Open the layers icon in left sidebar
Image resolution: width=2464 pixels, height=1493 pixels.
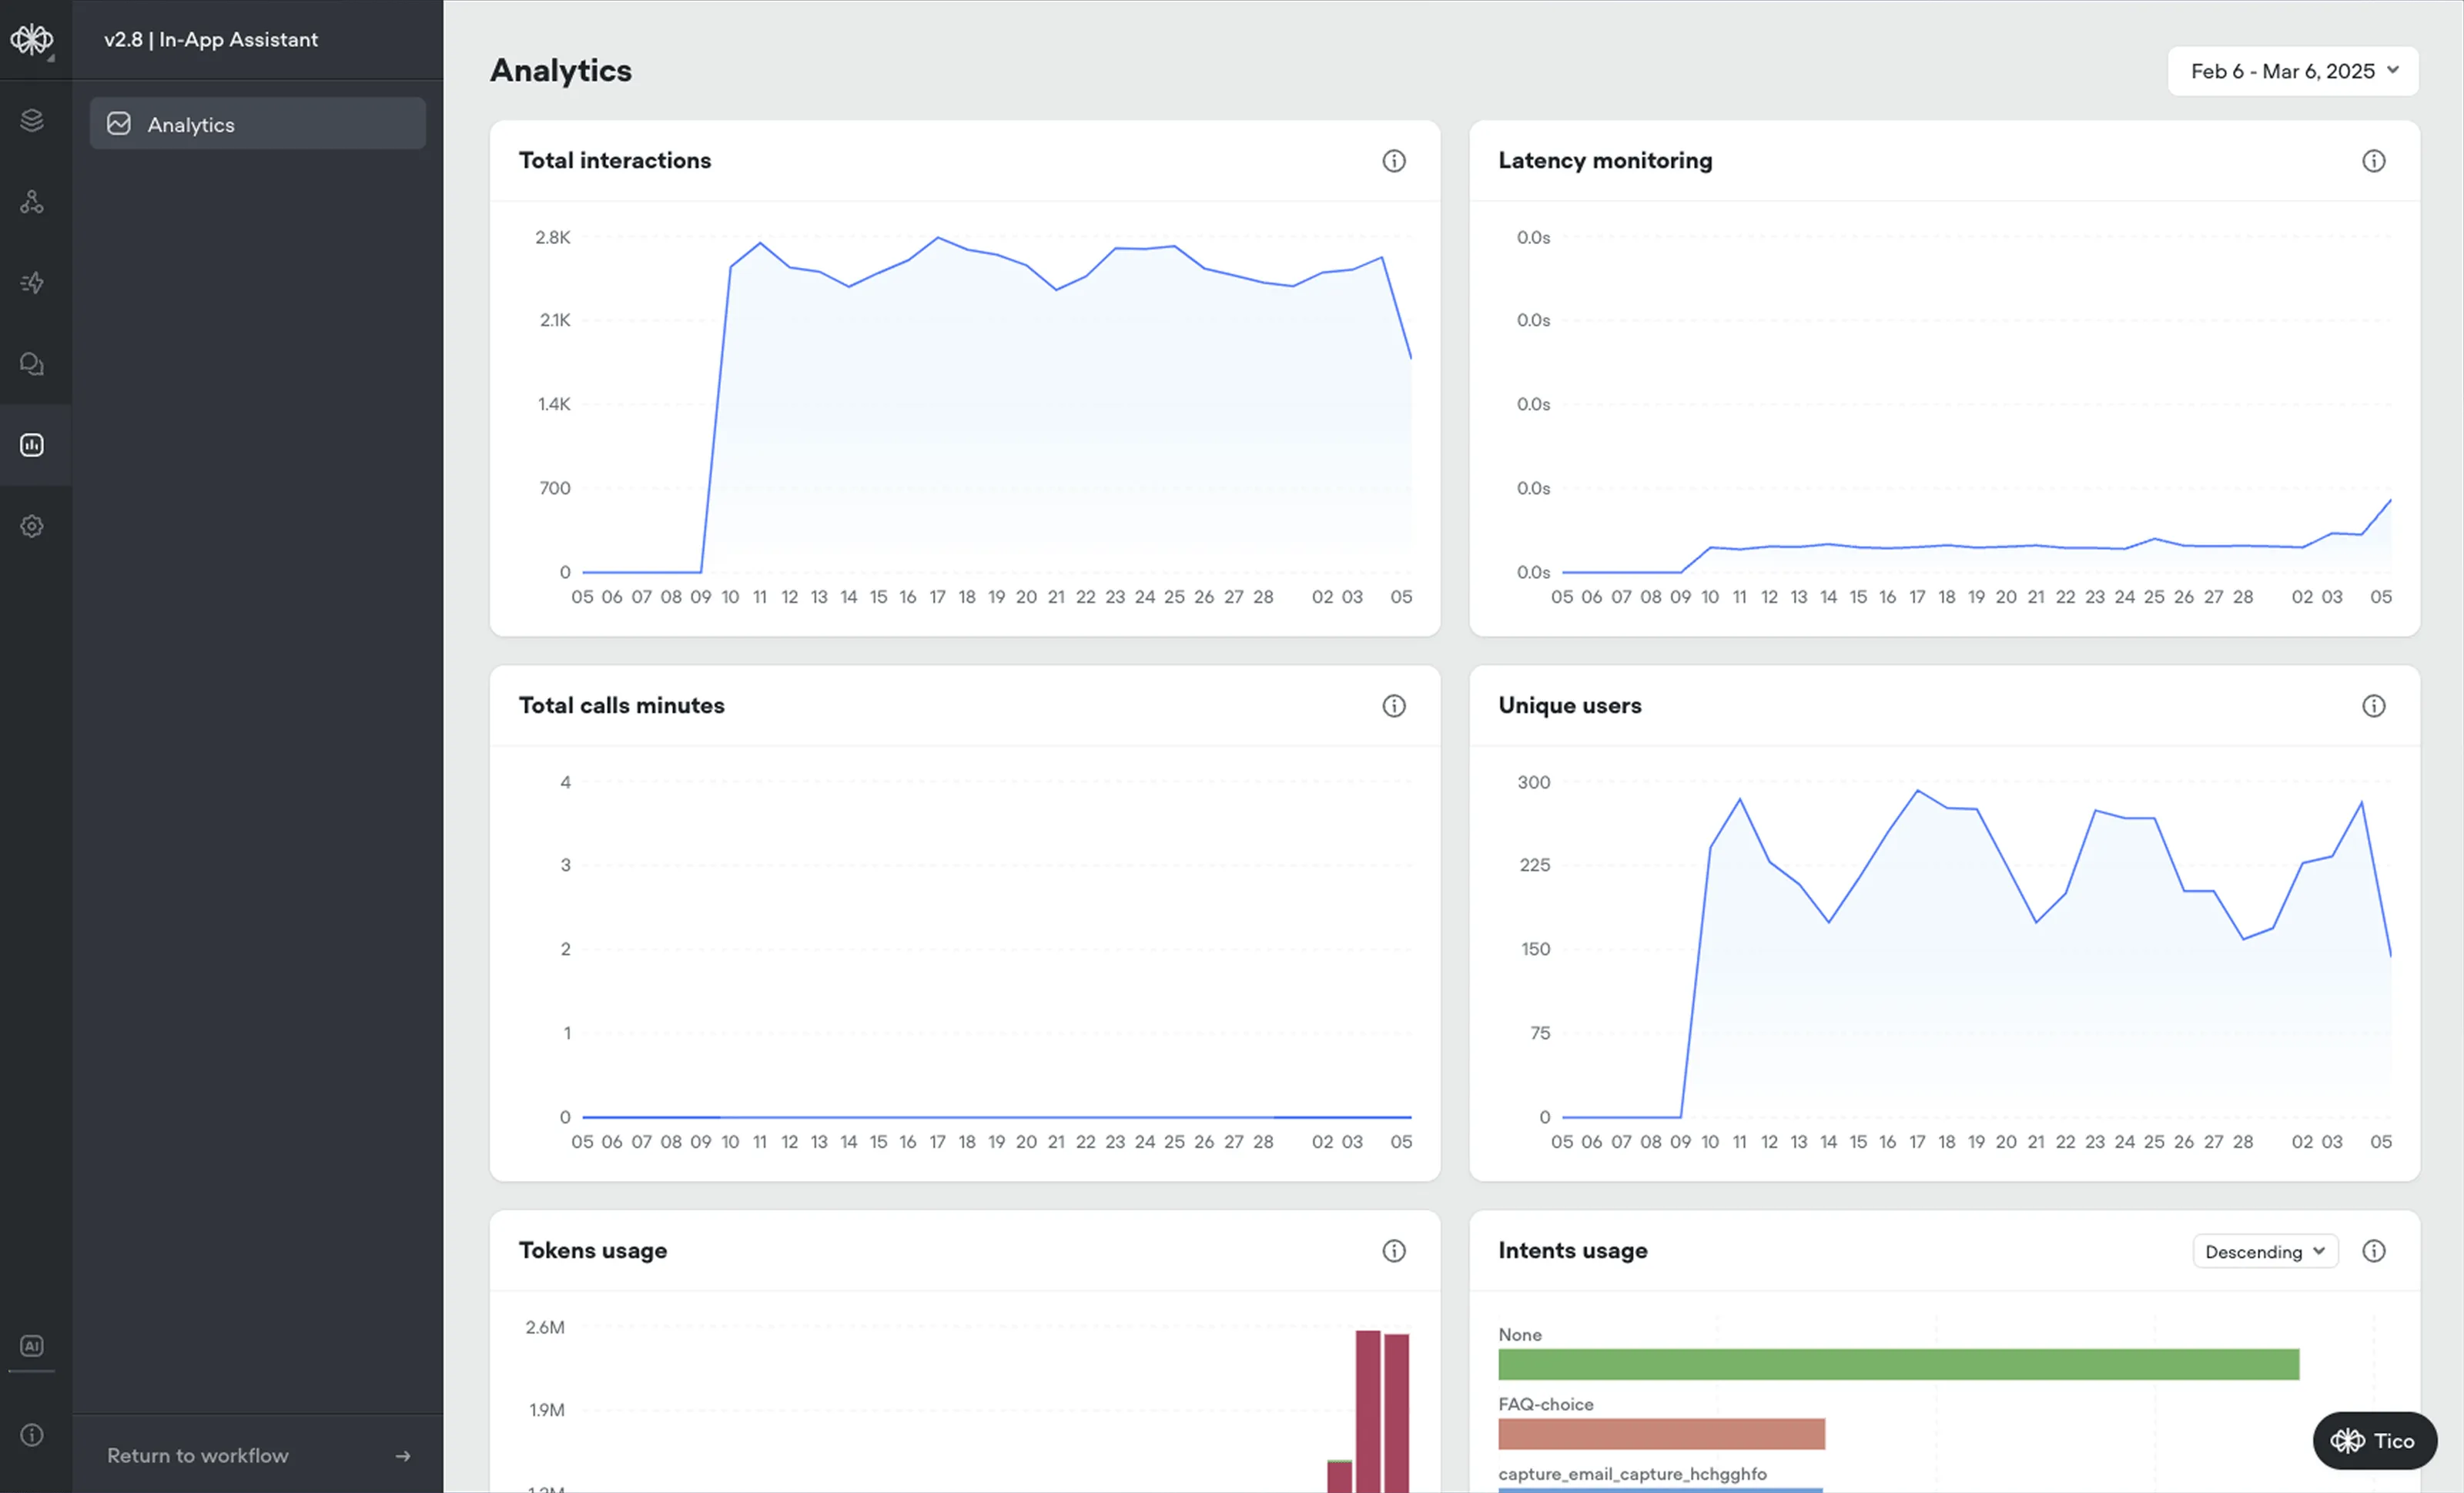pyautogui.click(x=32, y=120)
